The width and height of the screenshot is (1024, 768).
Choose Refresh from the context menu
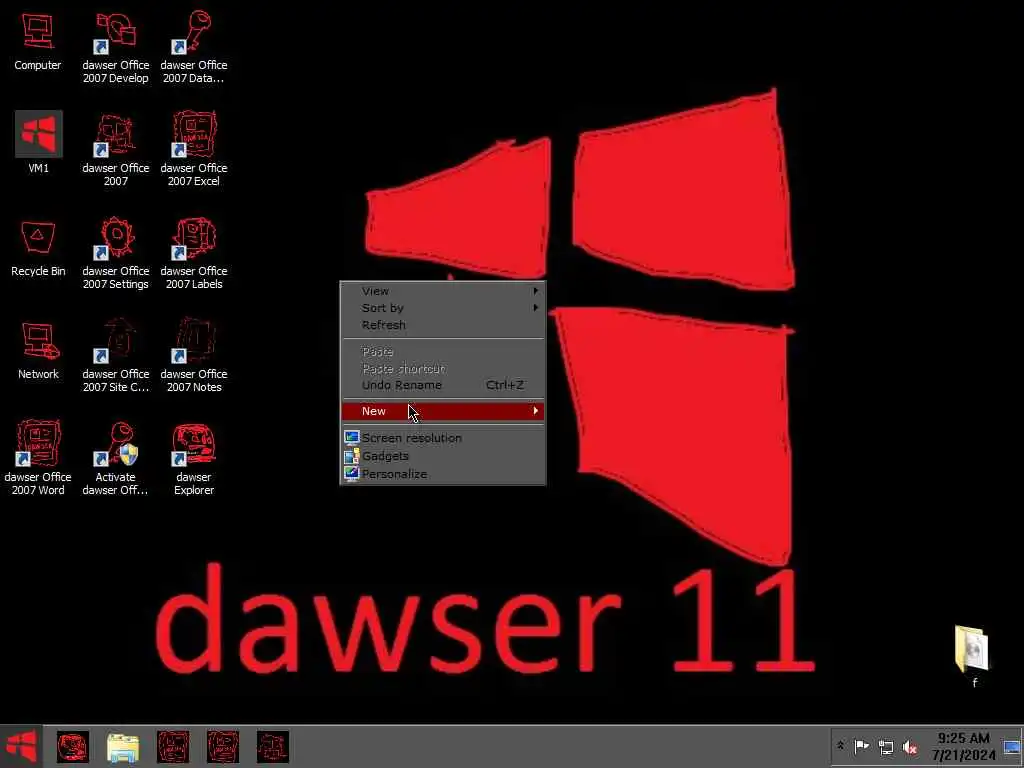point(443,325)
